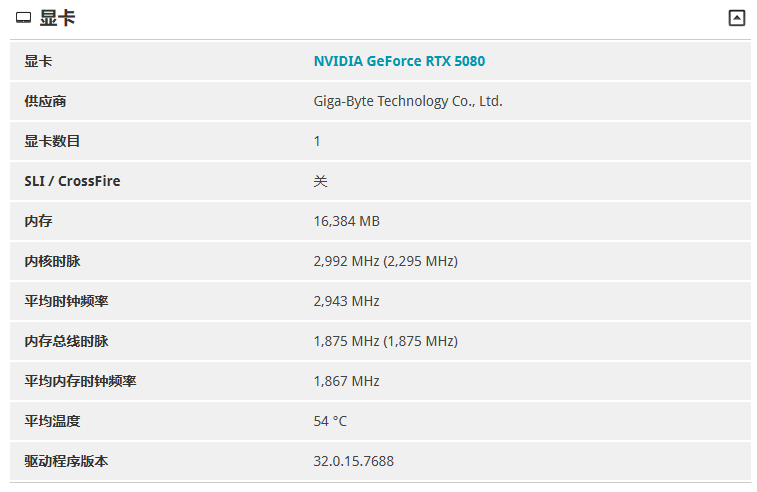Click the Giga-Byte Technology Co., Ltd. value

pyautogui.click(x=408, y=101)
